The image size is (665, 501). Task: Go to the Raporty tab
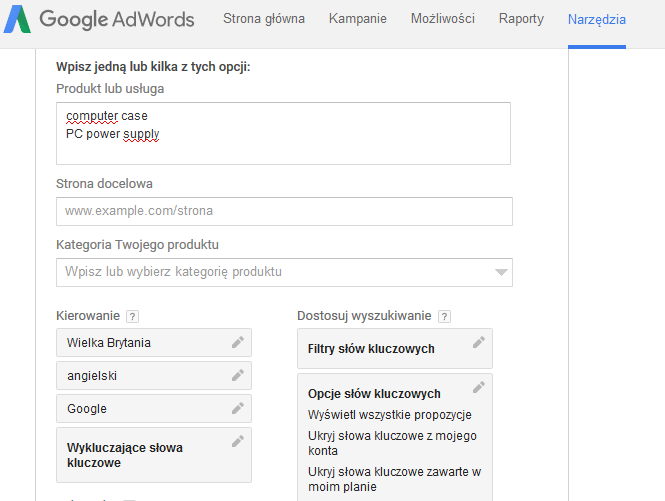521,19
